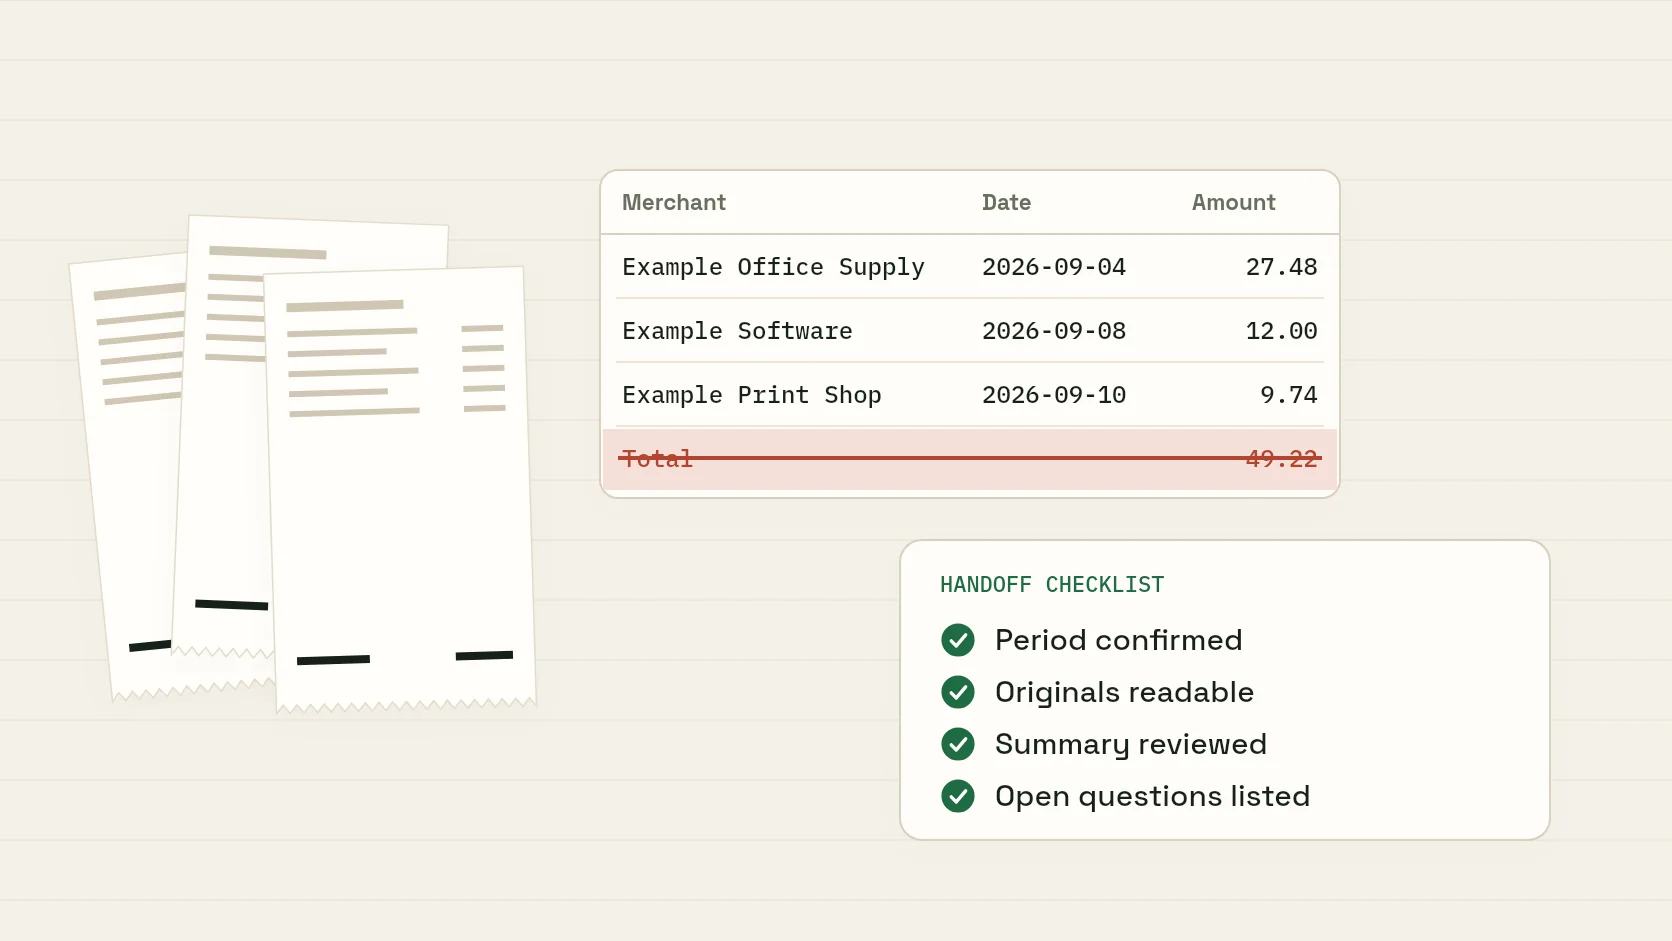
Task: Click the amount 12.00
Action: pyautogui.click(x=1281, y=331)
